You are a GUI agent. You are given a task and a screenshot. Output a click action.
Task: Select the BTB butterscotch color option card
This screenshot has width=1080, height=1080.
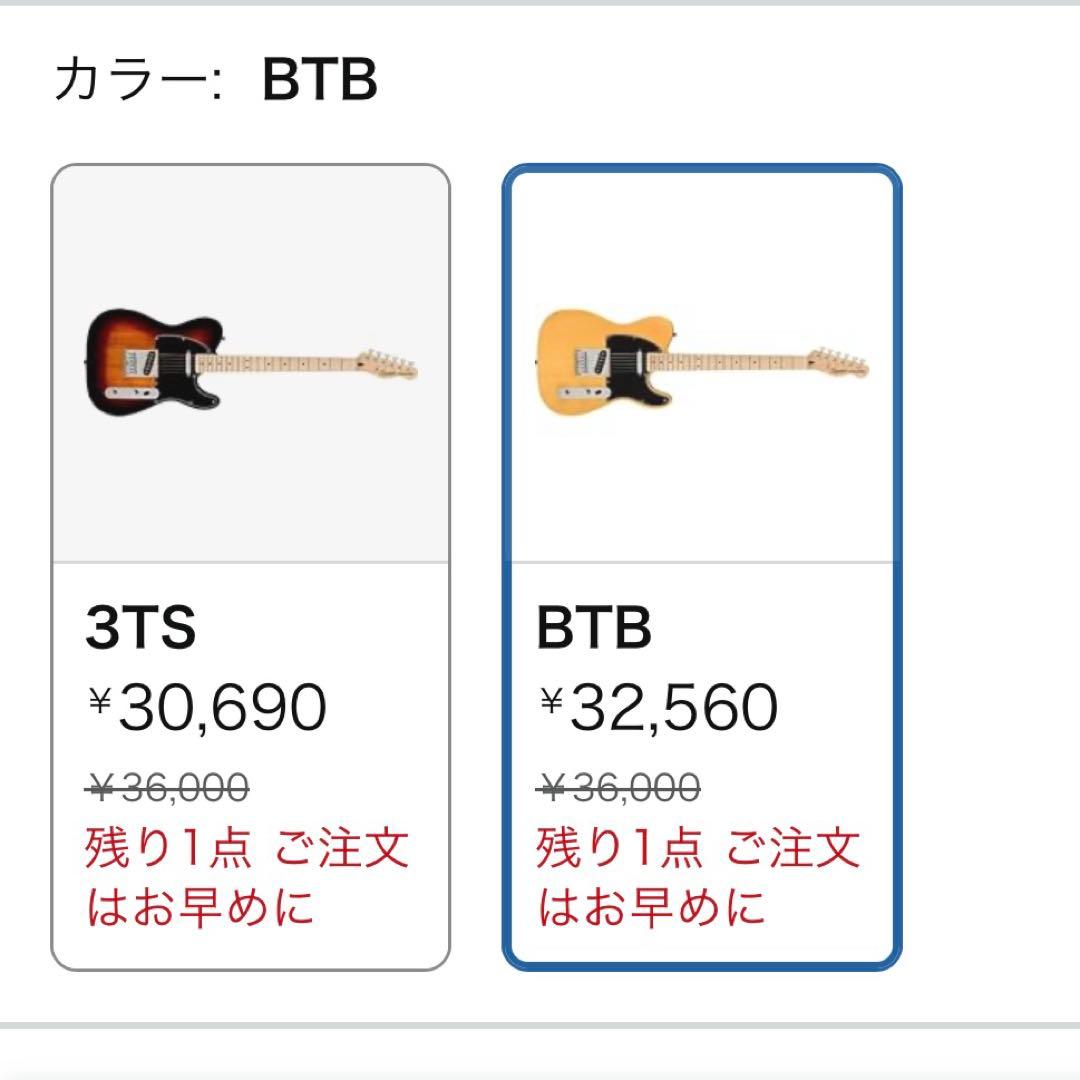tap(701, 566)
